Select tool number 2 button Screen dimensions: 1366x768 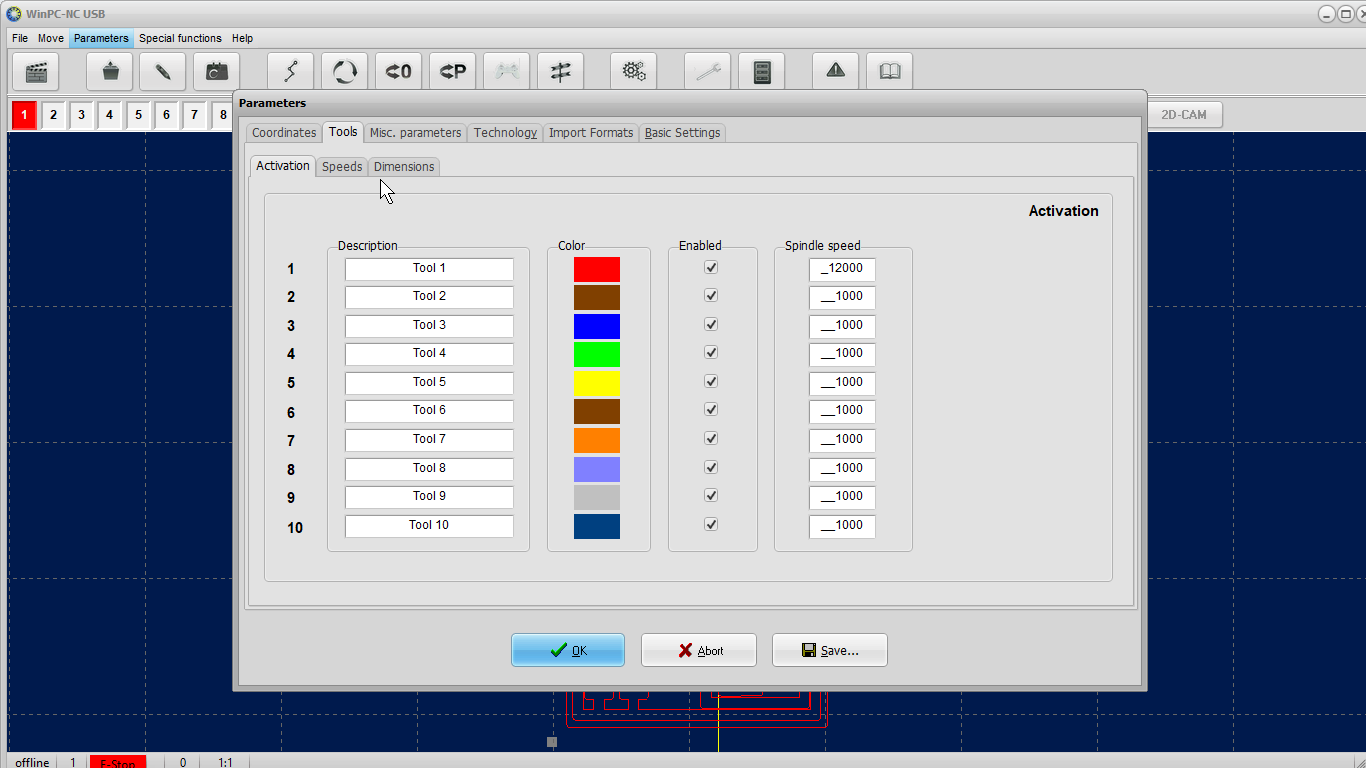(53, 115)
